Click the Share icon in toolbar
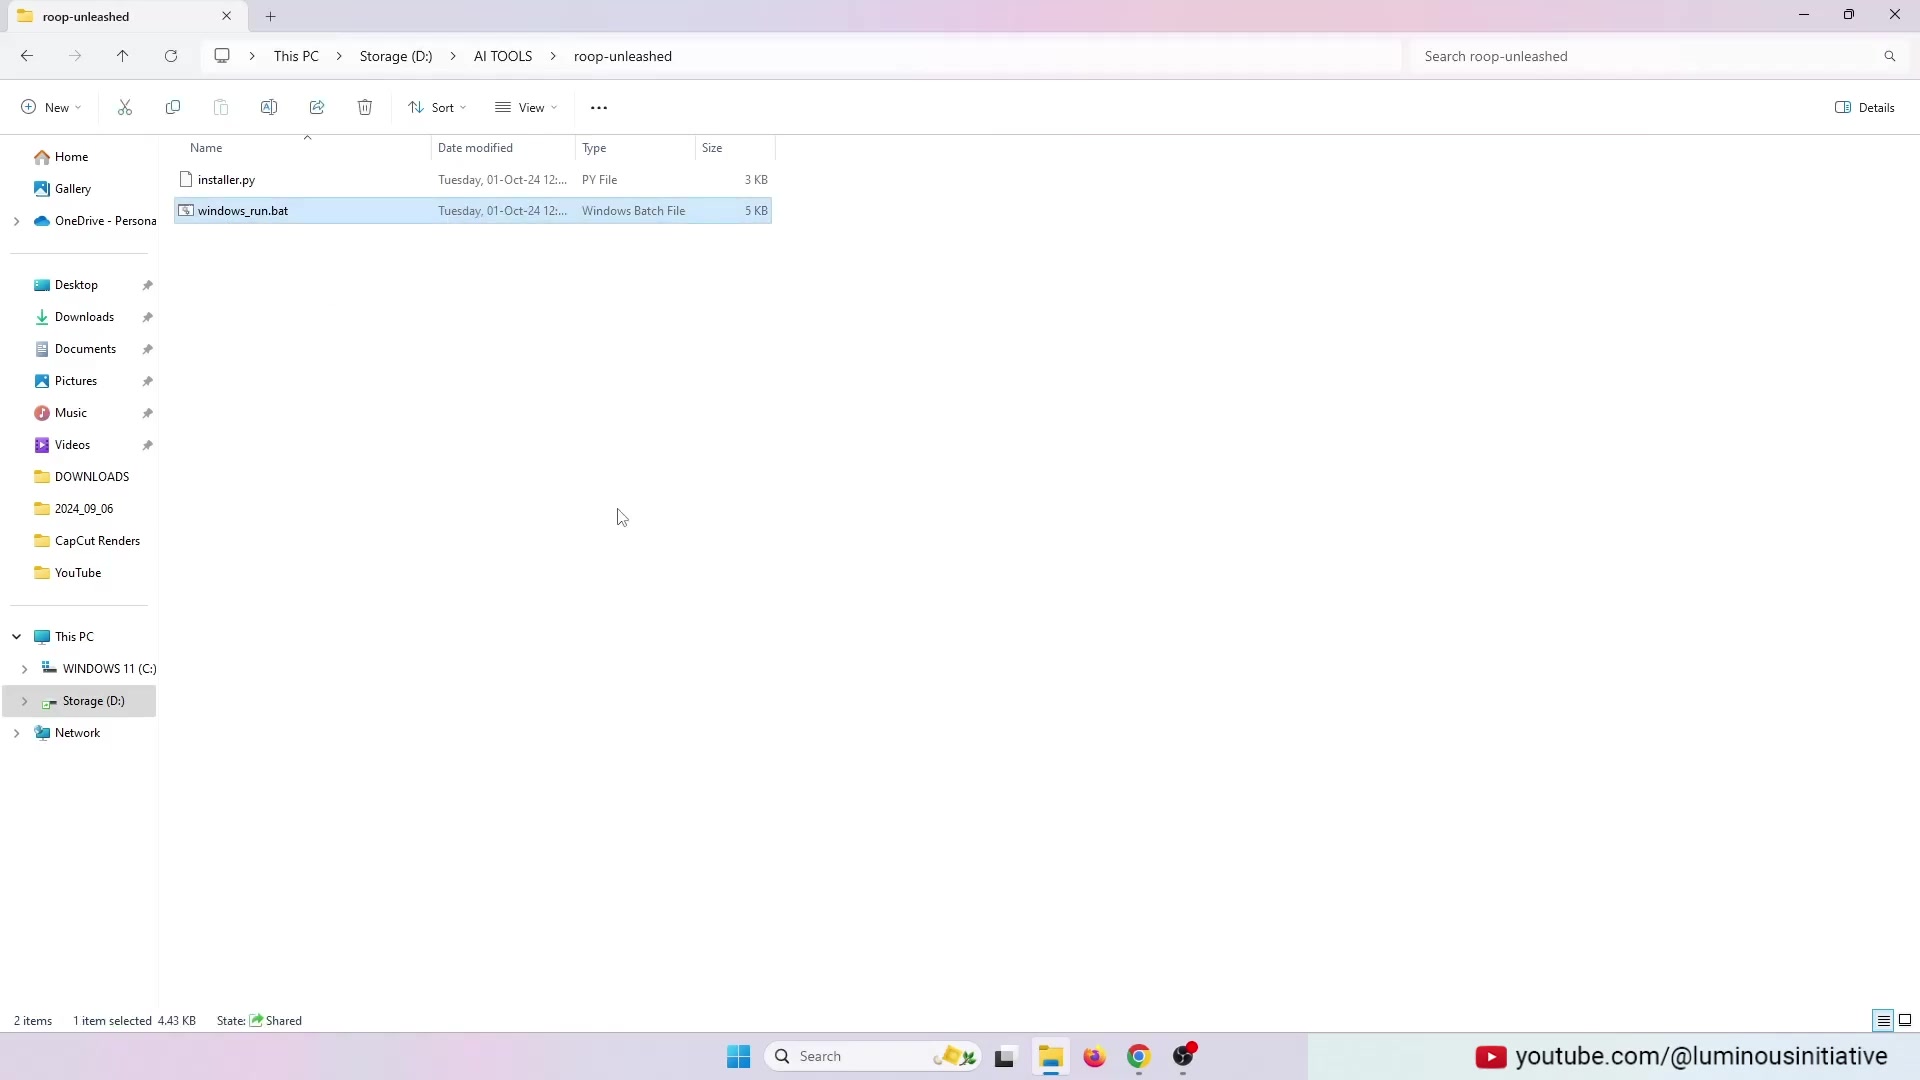1920x1080 pixels. (317, 107)
